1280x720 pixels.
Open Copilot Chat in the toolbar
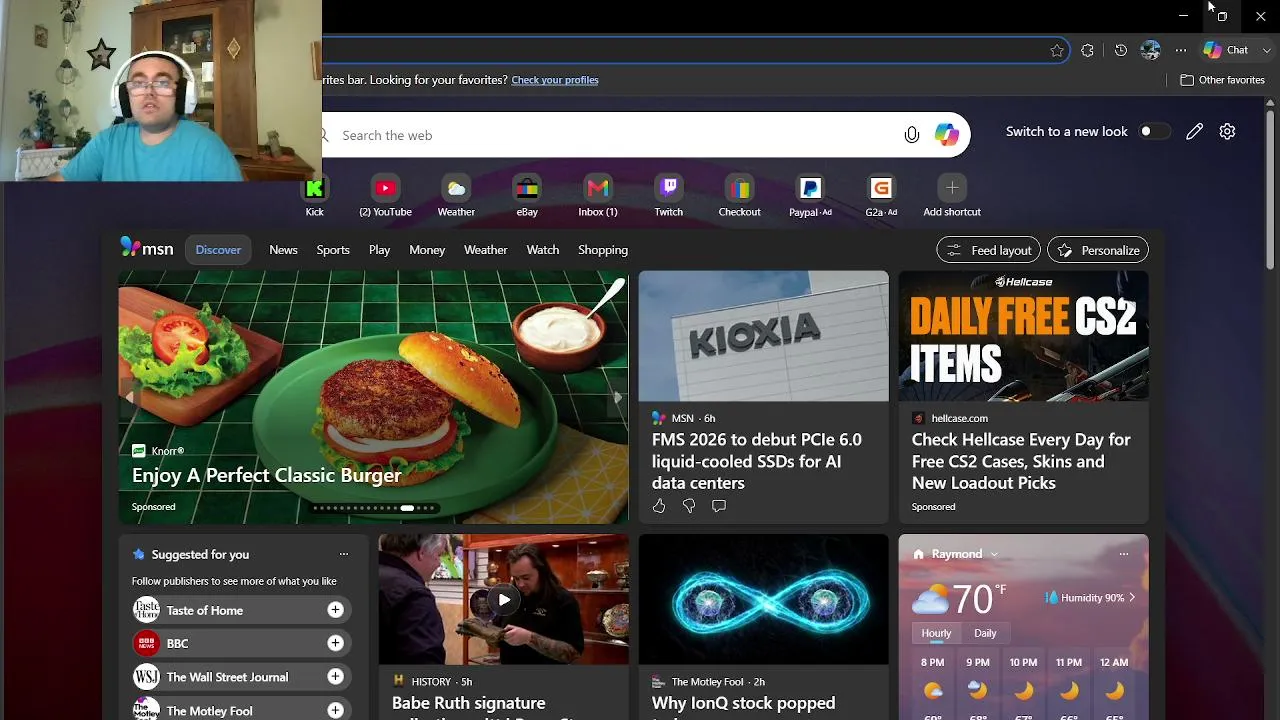(1226, 50)
